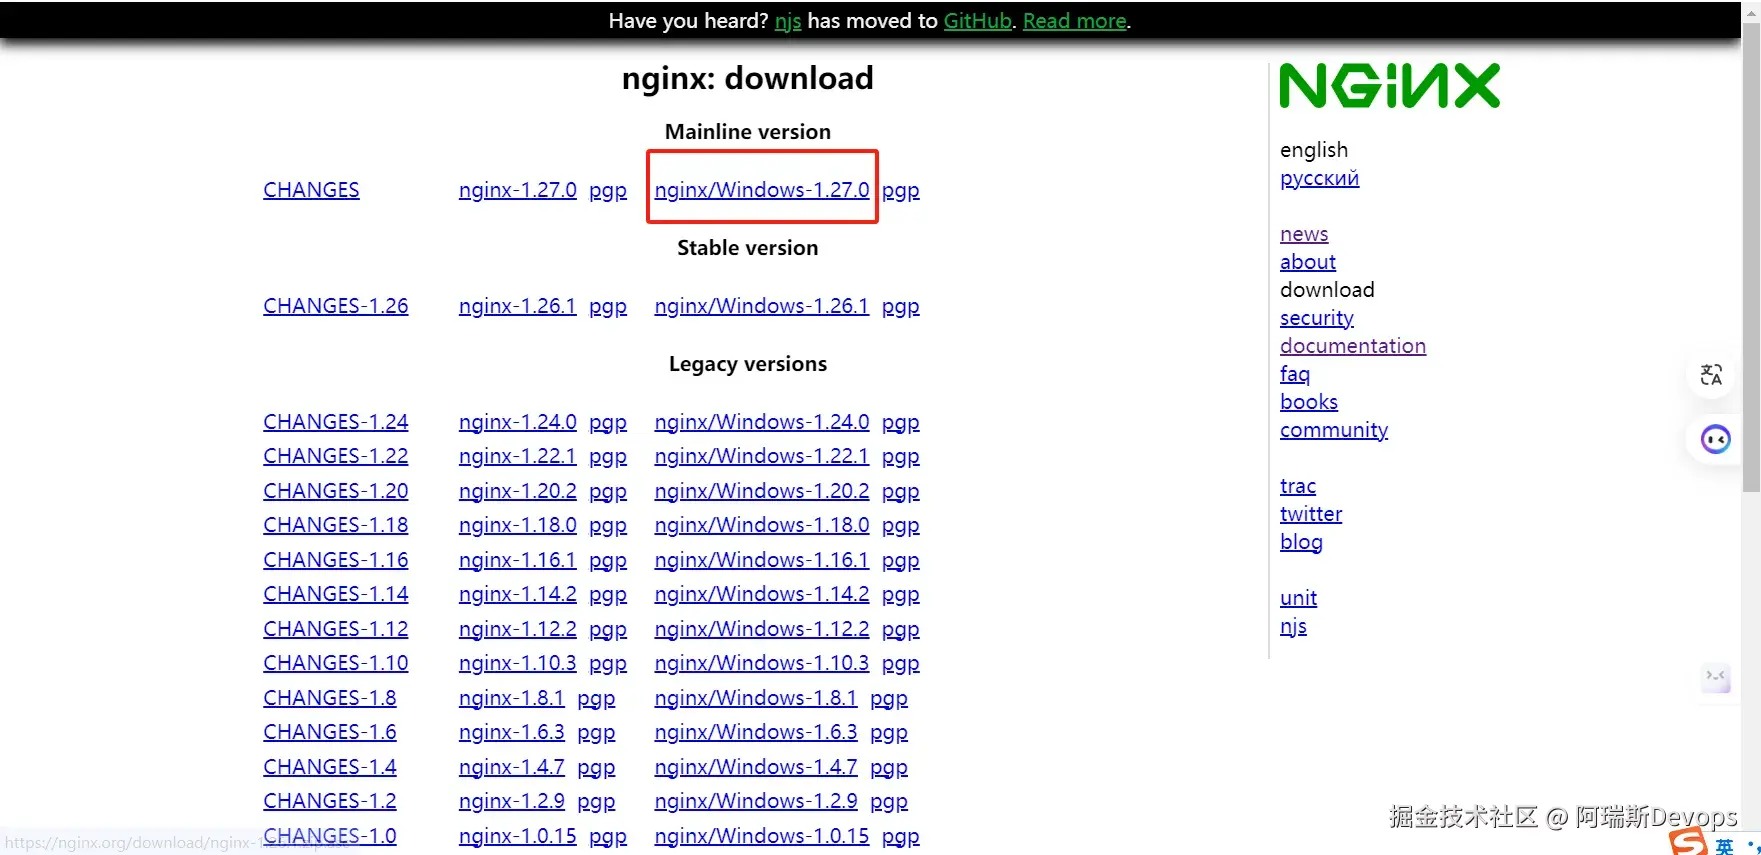Download nginx-1.16.1 source
Viewport: 1761px width, 855px height.
[x=518, y=560]
